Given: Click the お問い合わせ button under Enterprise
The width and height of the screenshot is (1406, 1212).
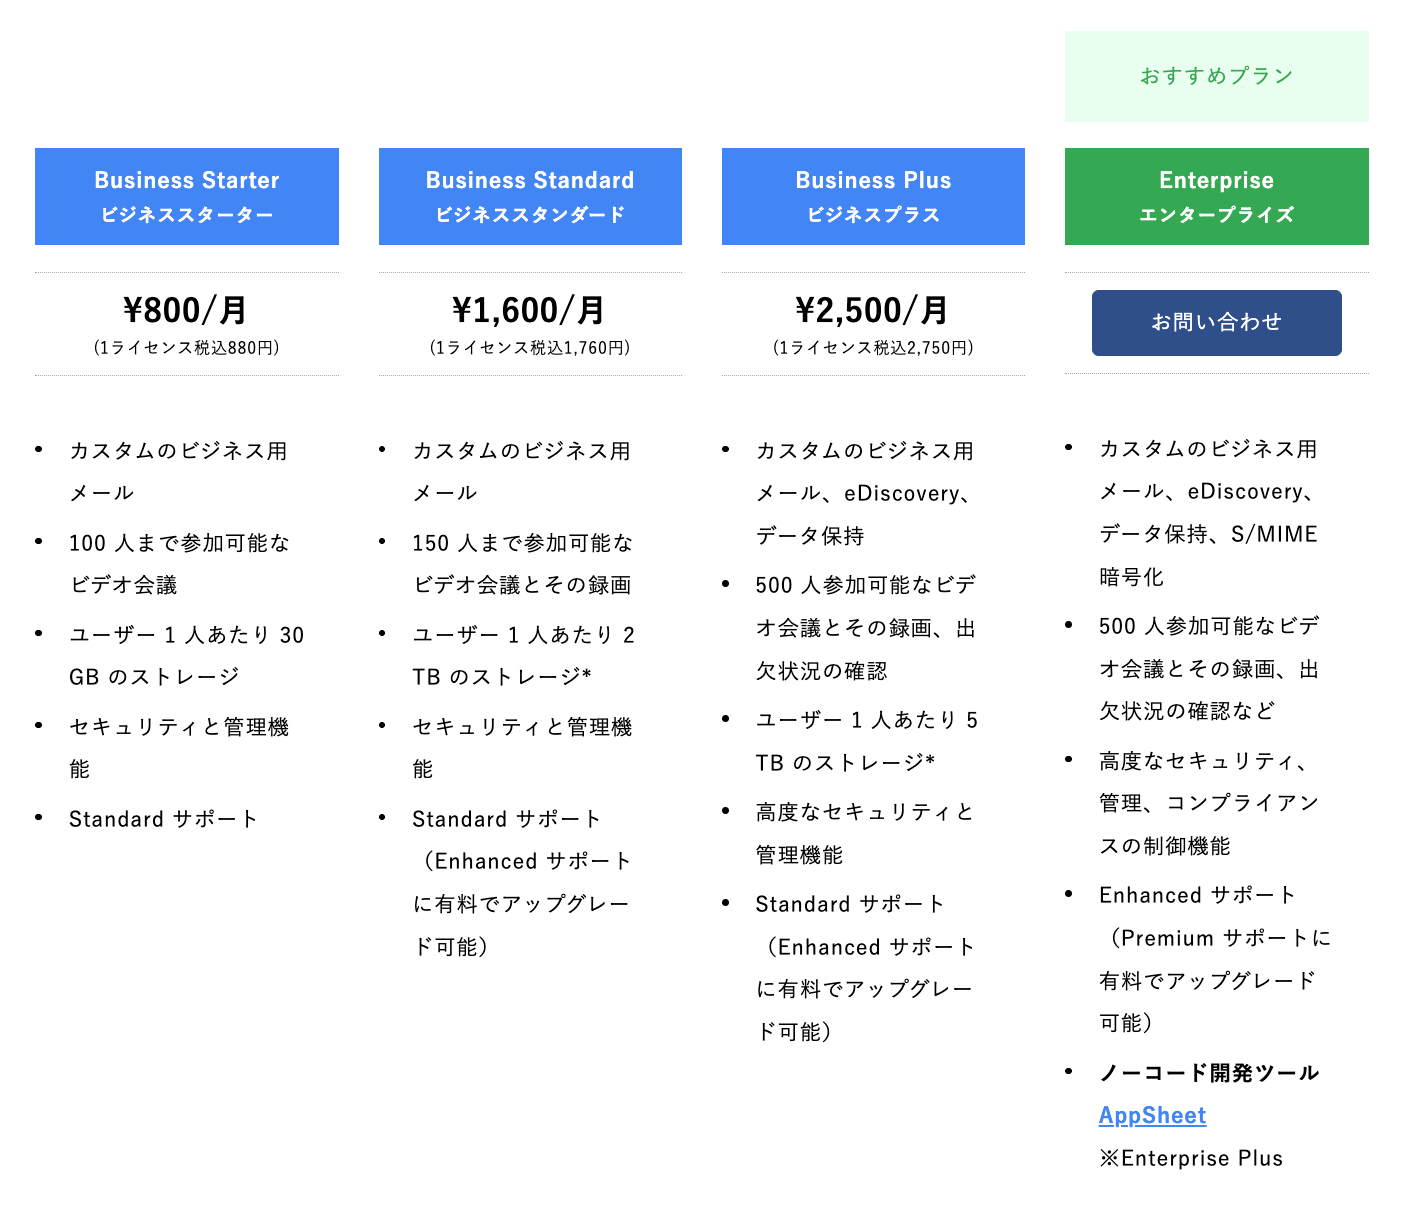Looking at the screenshot, I should click(x=1216, y=322).
